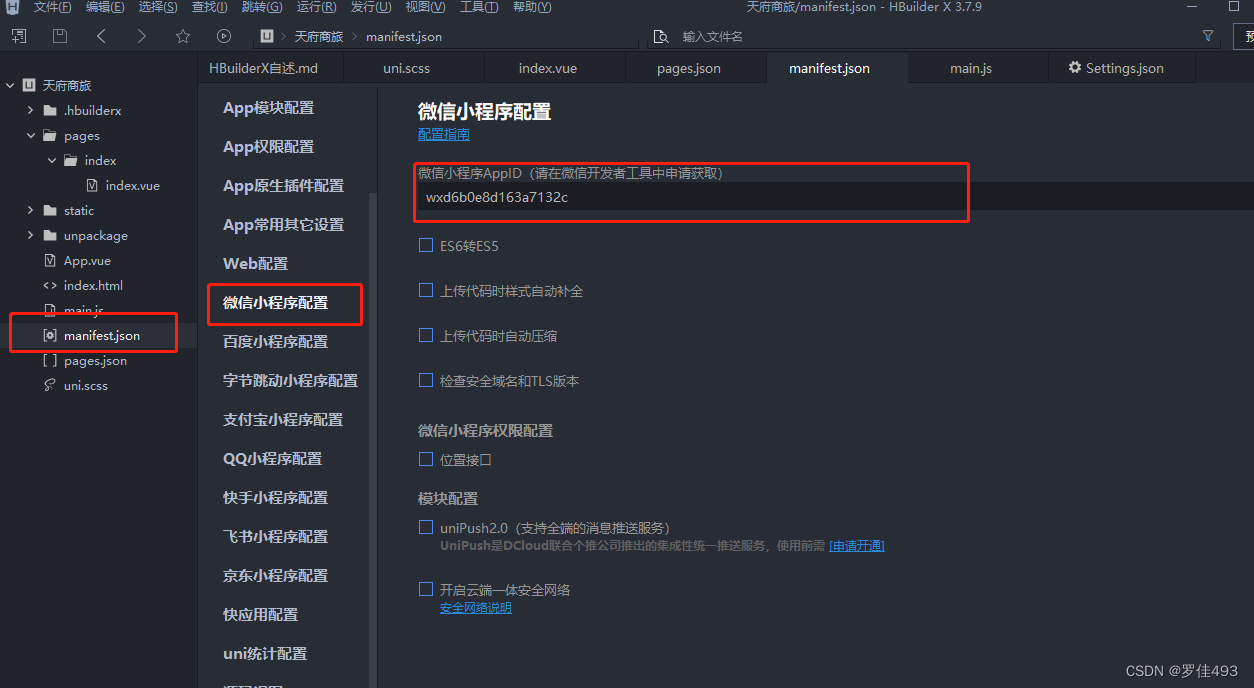Click the run play icon in toolbar

pos(224,36)
